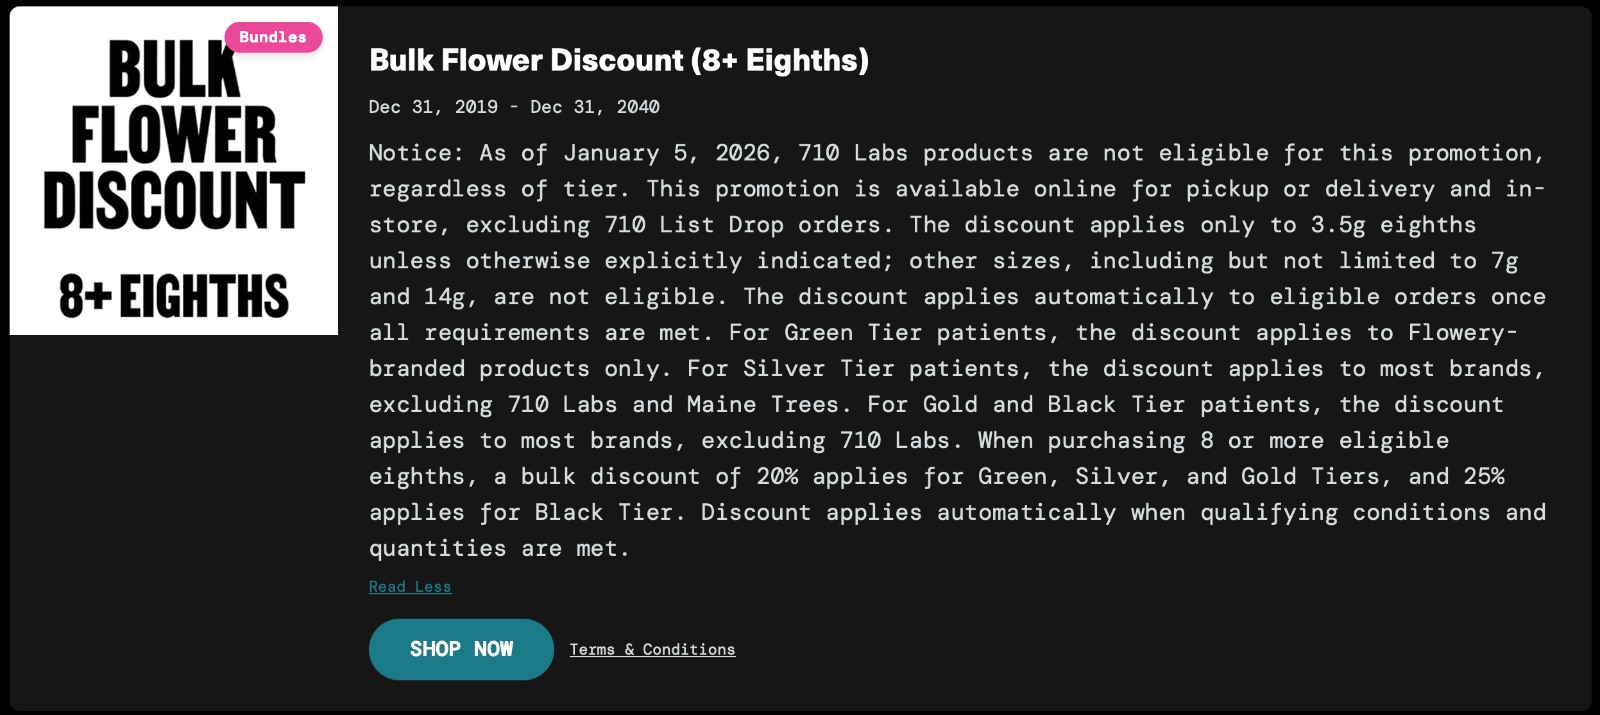Click the '3.5g eighths' text in the description

pyautogui.click(x=1393, y=225)
